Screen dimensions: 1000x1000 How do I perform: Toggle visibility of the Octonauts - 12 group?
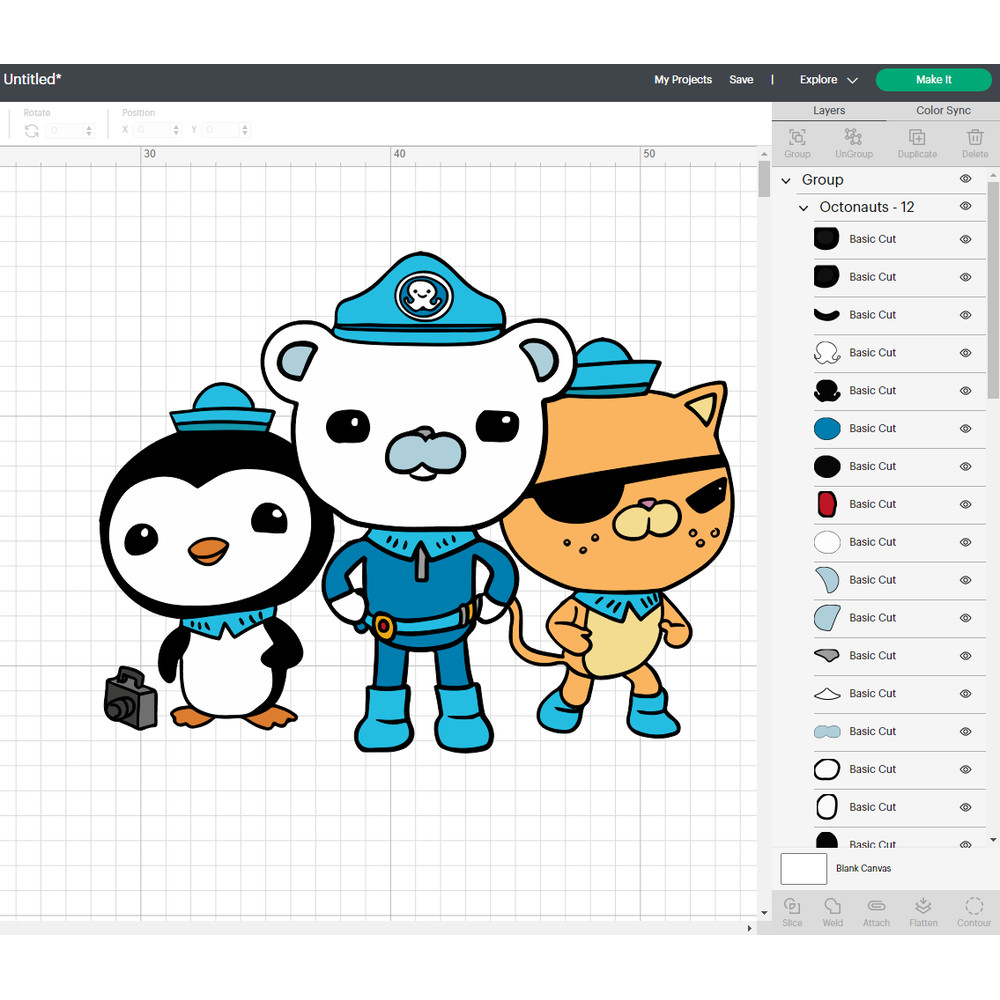point(966,207)
